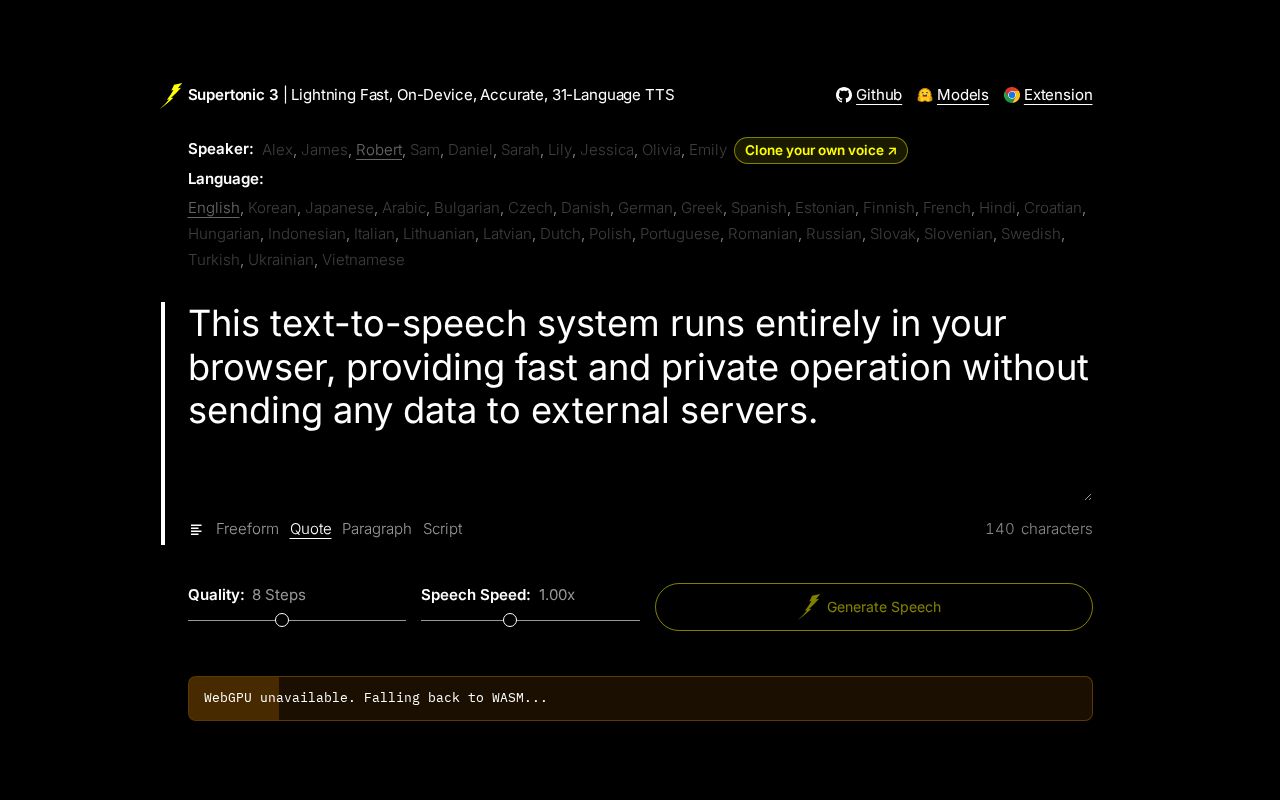
Task: Select speaker Lily
Action: [560, 150]
